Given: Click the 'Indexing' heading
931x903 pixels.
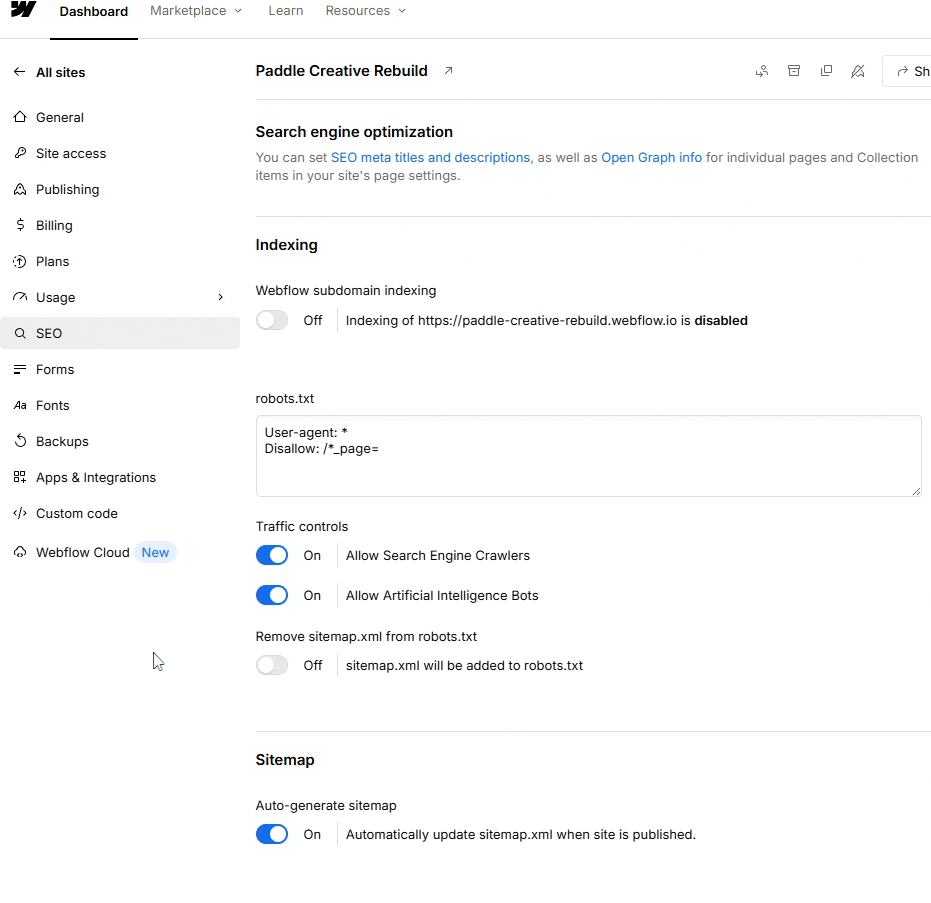Looking at the screenshot, I should coord(286,245).
